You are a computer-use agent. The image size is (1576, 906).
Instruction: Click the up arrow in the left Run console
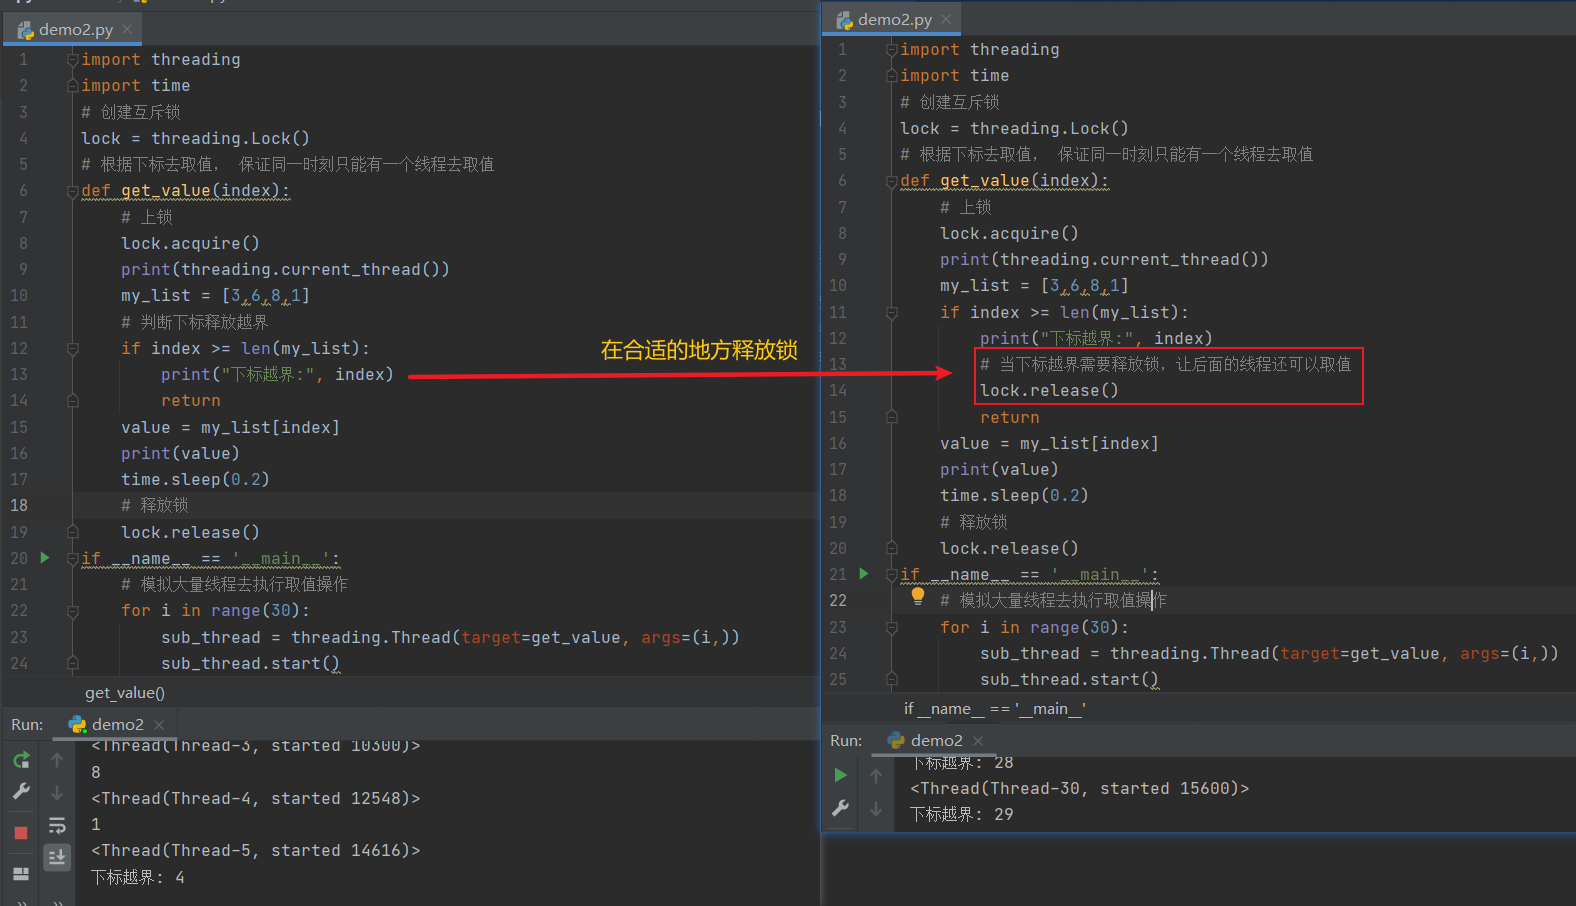(x=57, y=761)
